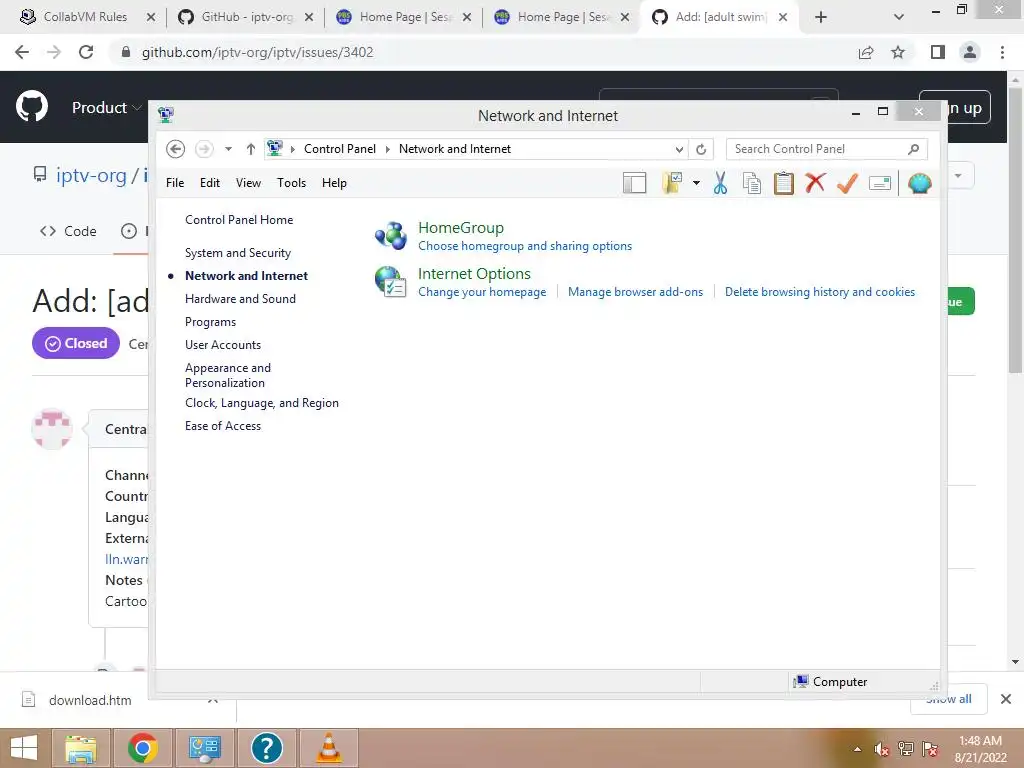Open the Tools menu
This screenshot has width=1024, height=768.
click(x=291, y=183)
